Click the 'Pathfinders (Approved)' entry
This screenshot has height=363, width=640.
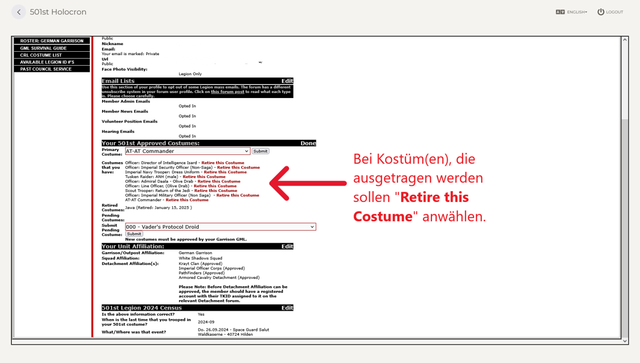point(202,273)
